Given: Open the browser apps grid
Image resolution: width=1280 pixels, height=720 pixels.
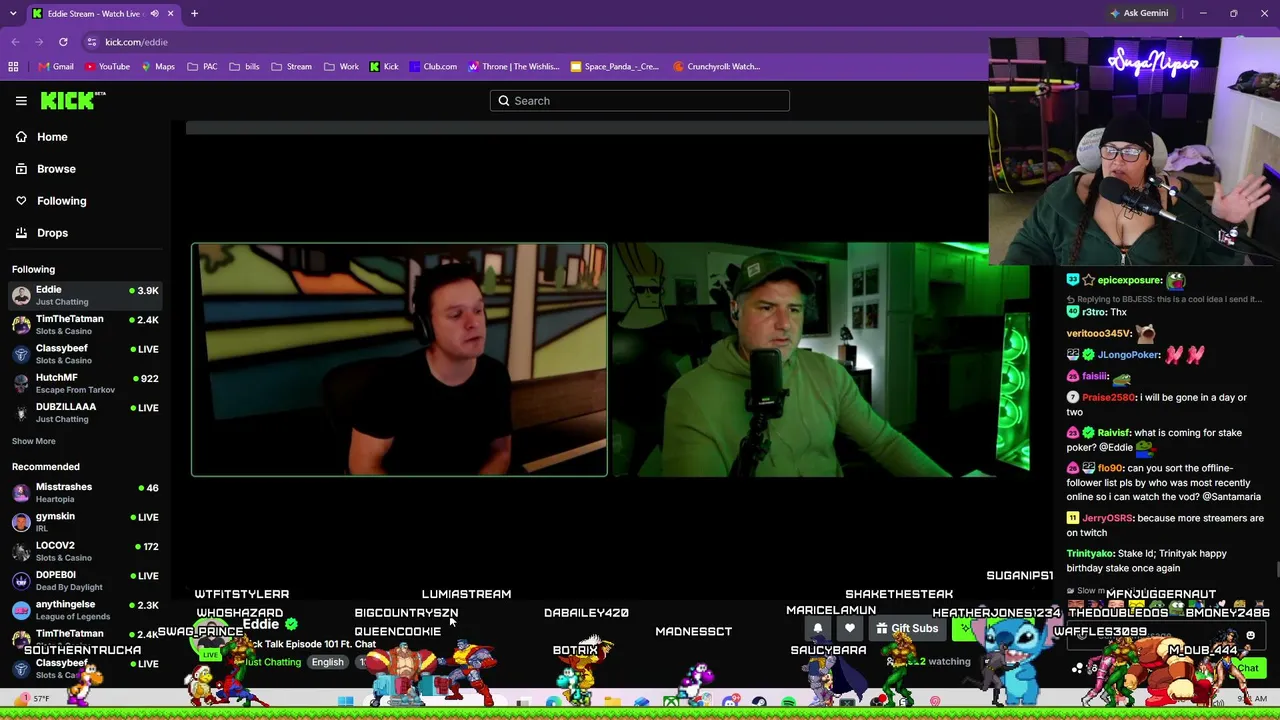Looking at the screenshot, I should point(13,67).
